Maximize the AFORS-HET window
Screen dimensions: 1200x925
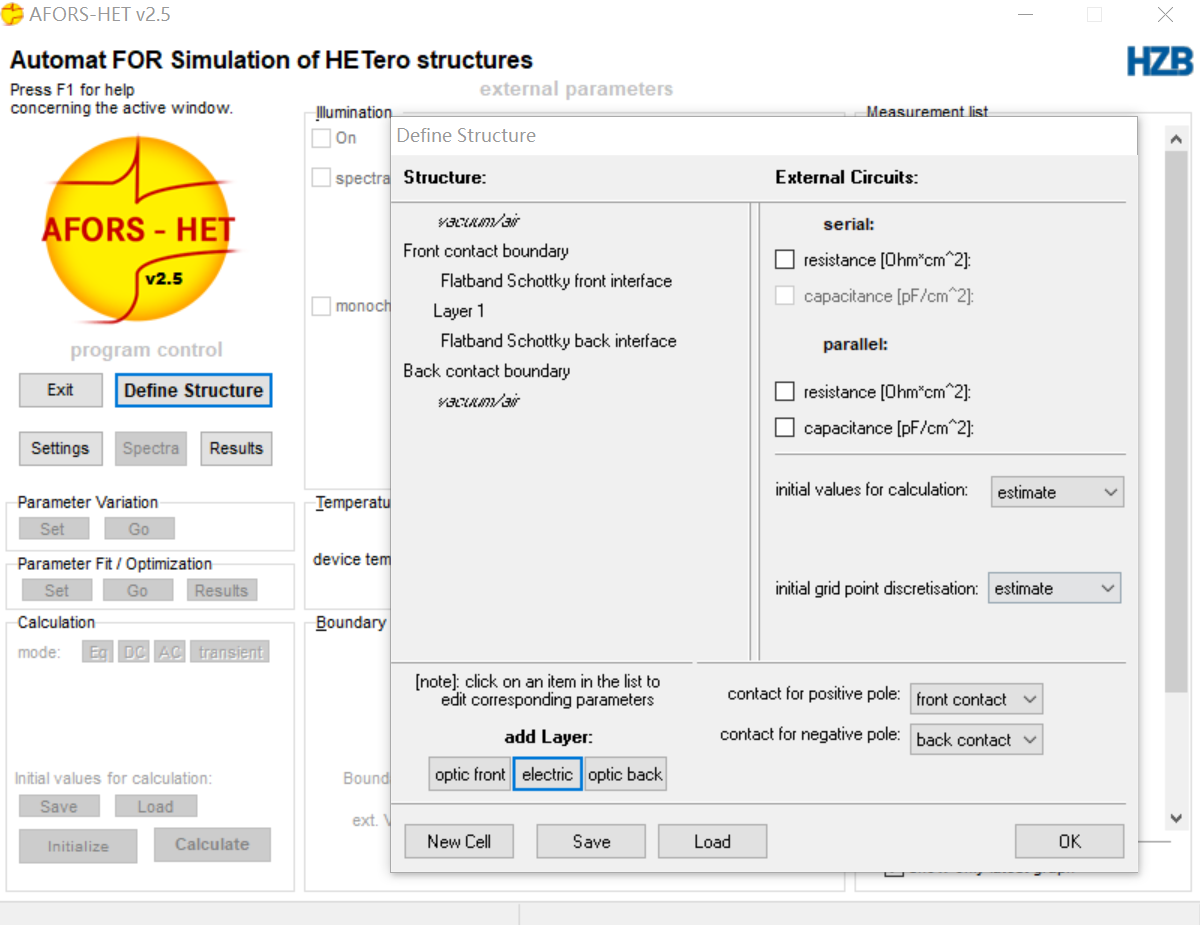pos(1094,14)
